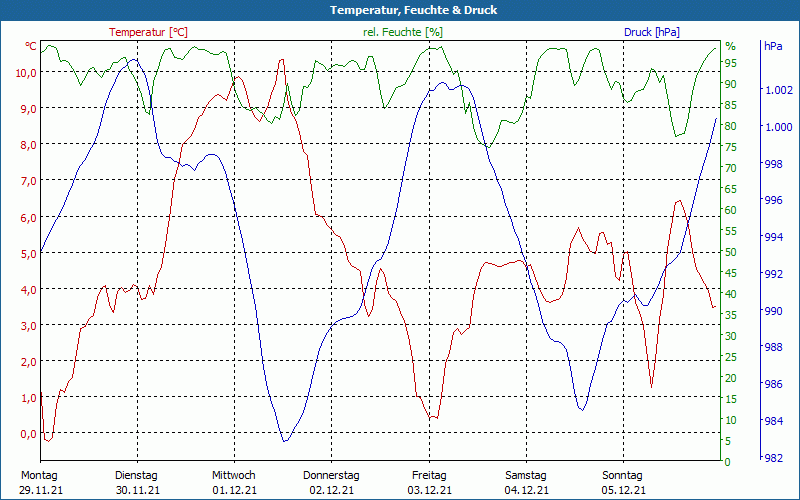800x500 pixels.
Task: Click the "10,0" temperature axis tick
Action: pos(26,72)
